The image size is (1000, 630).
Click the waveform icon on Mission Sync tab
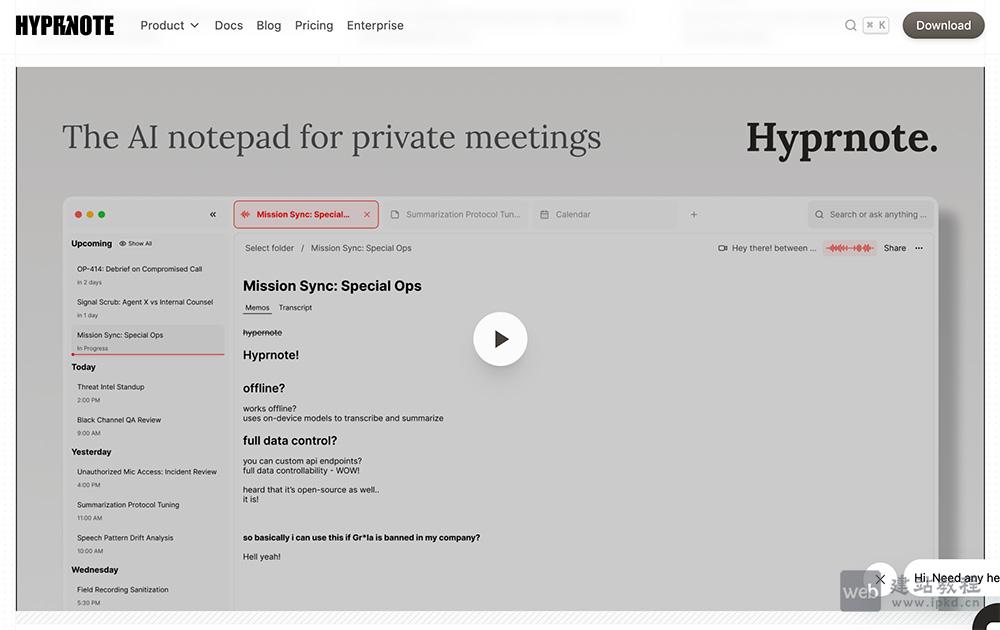[244, 213]
